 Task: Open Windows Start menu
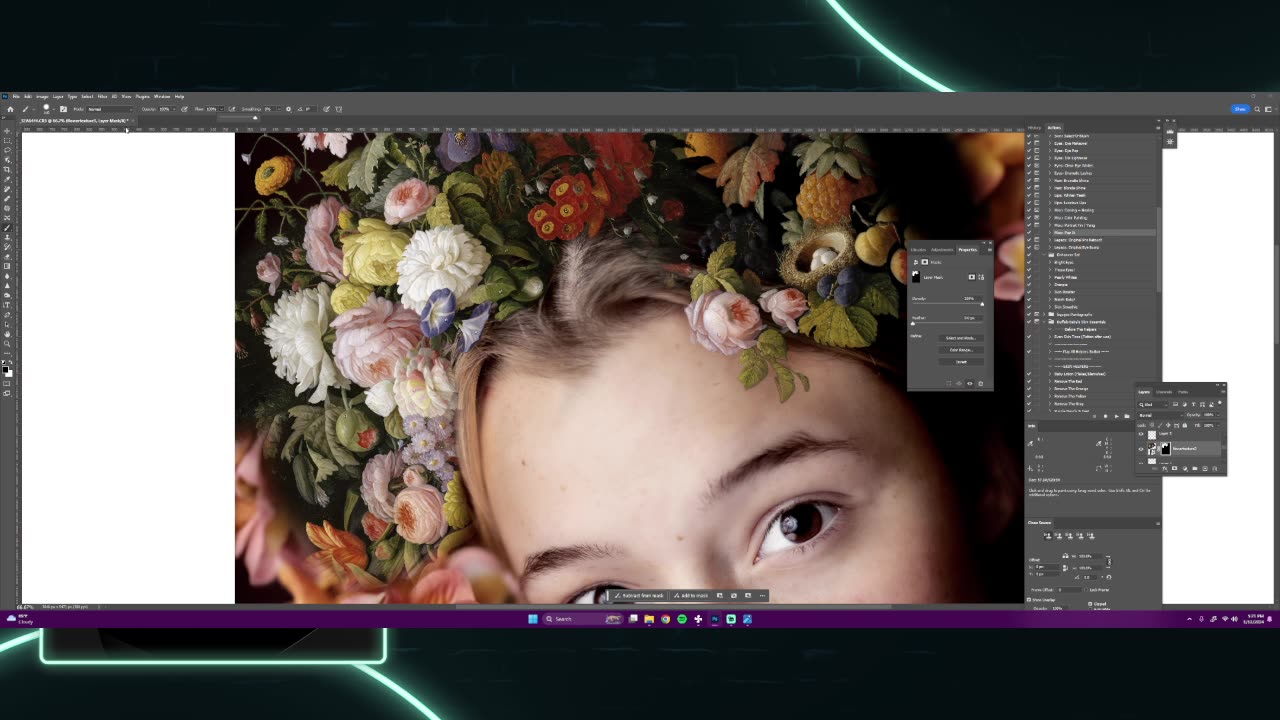(x=532, y=619)
